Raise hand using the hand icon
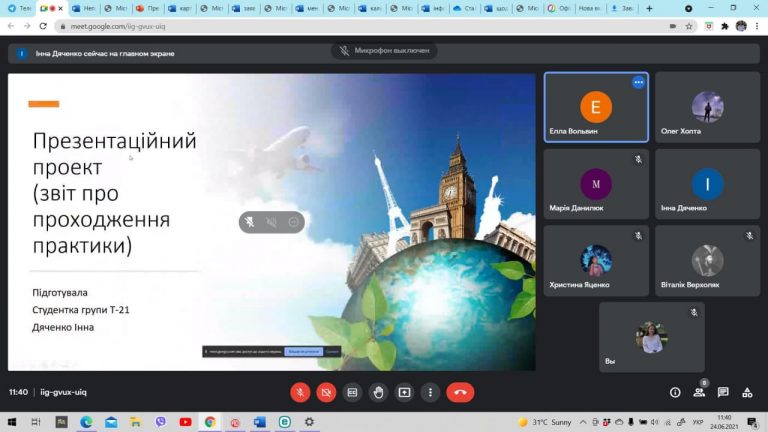Image resolution: width=768 pixels, height=432 pixels. 378,392
